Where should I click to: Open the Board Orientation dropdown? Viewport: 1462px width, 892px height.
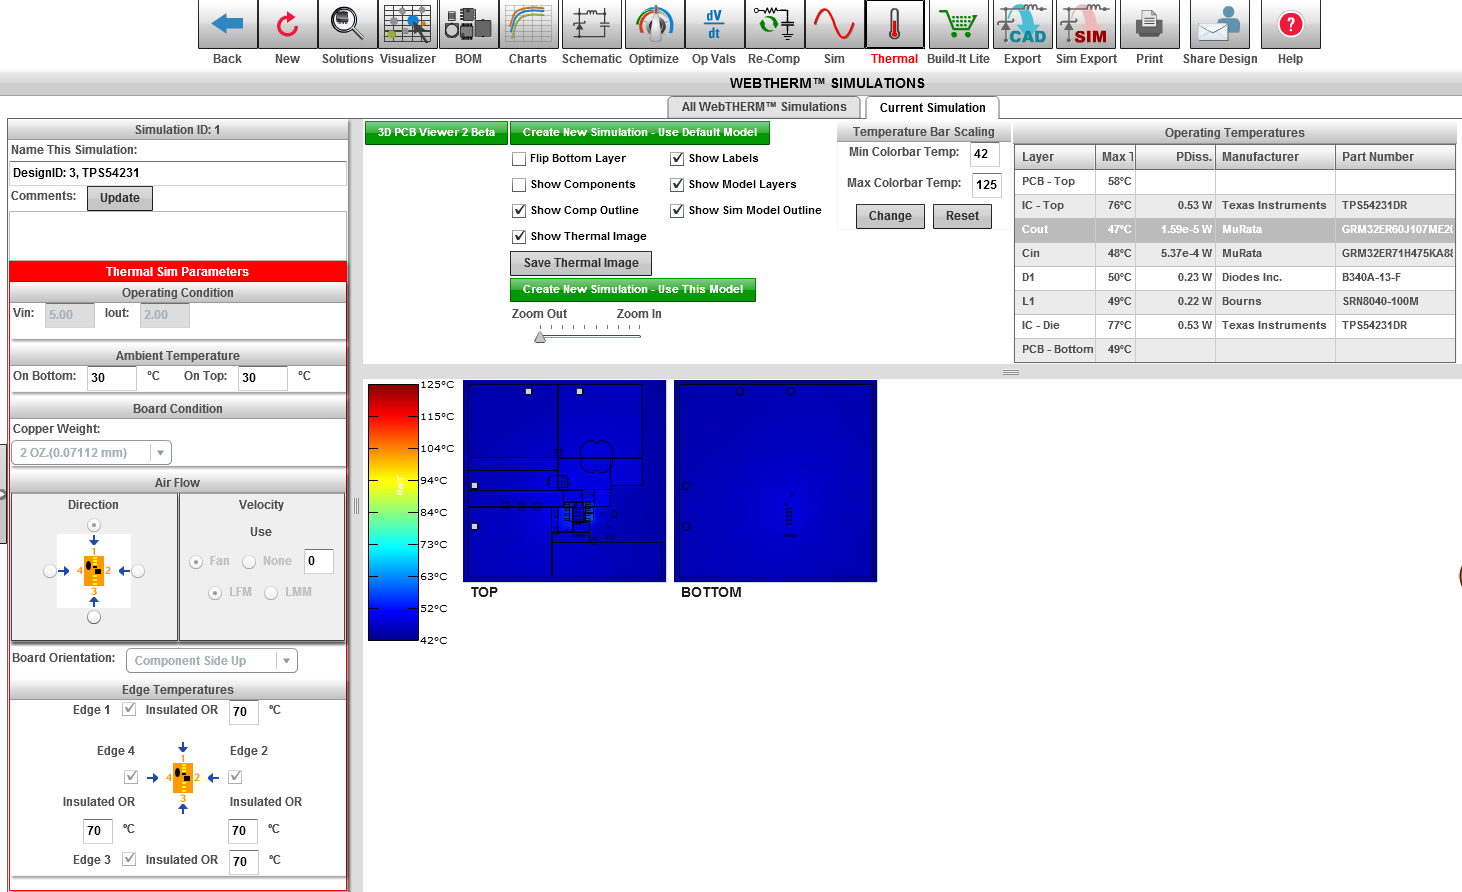(286, 661)
